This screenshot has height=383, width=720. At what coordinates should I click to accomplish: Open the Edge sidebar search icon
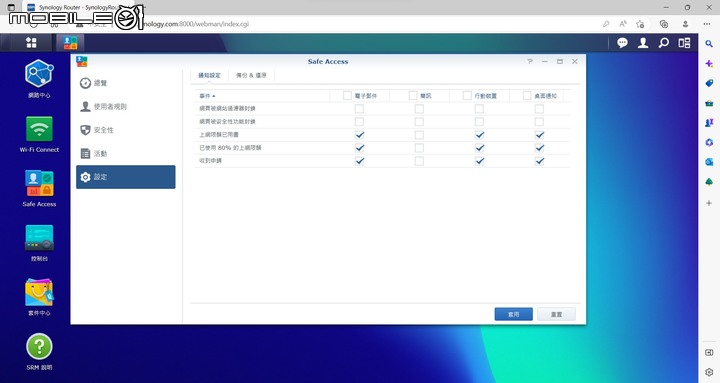click(709, 44)
